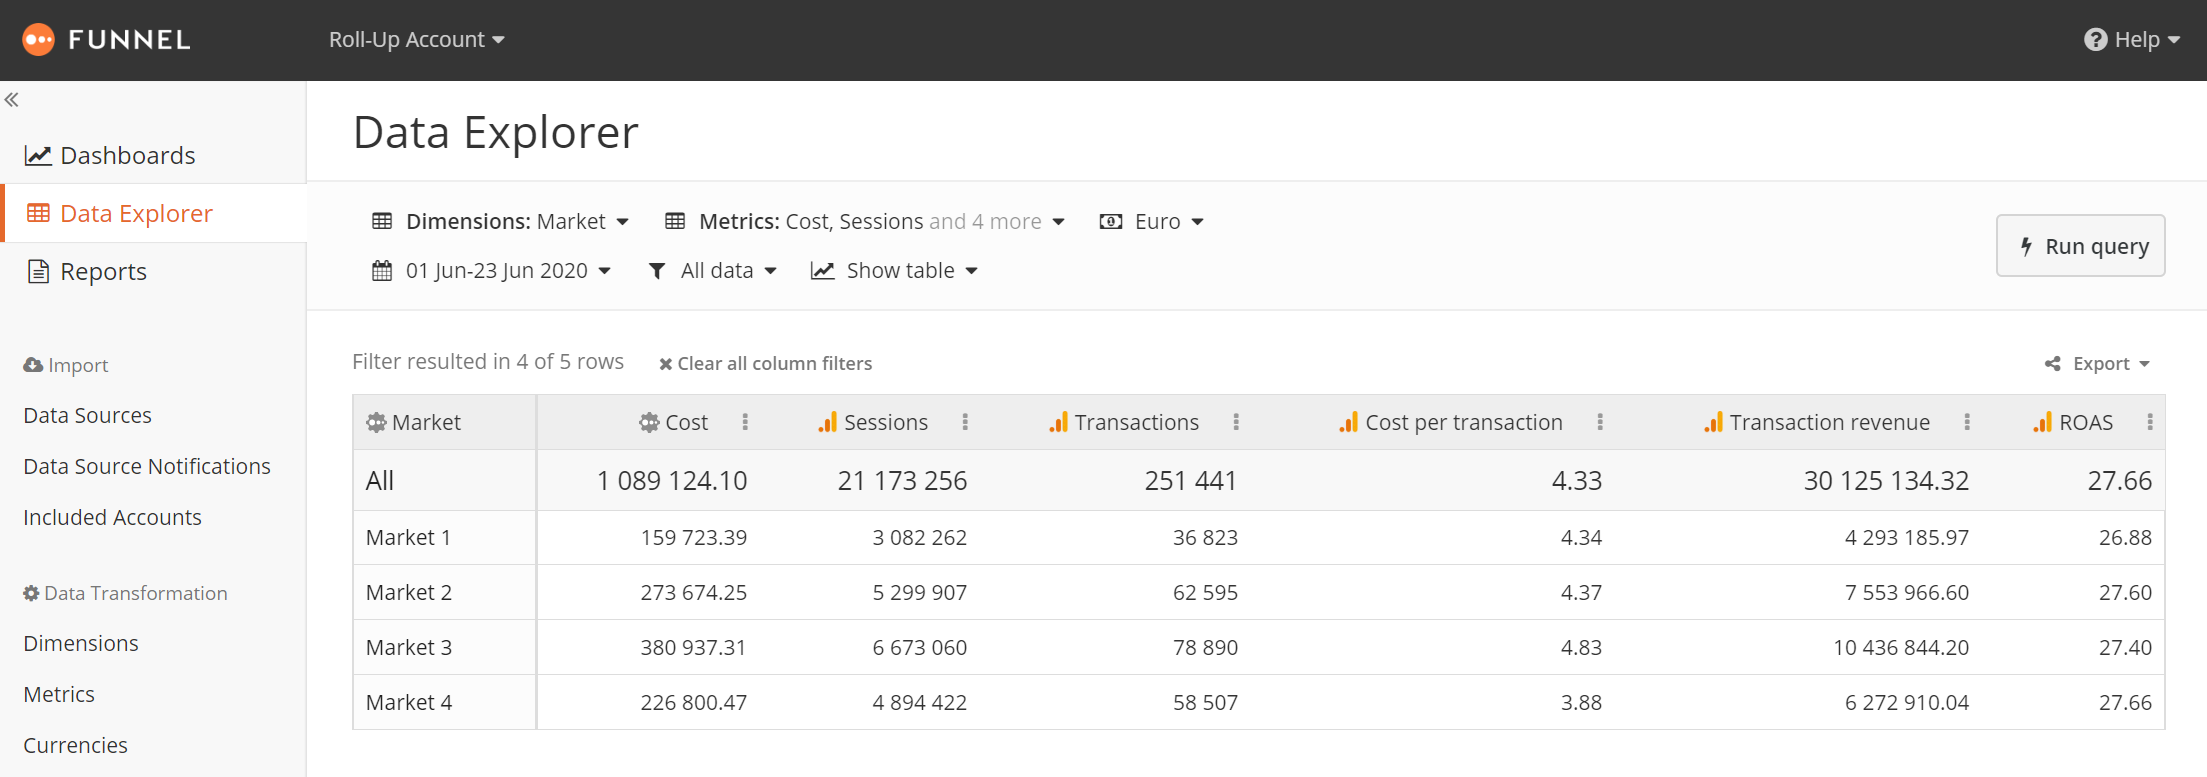Change the Euro currency dropdown

coord(1152,222)
